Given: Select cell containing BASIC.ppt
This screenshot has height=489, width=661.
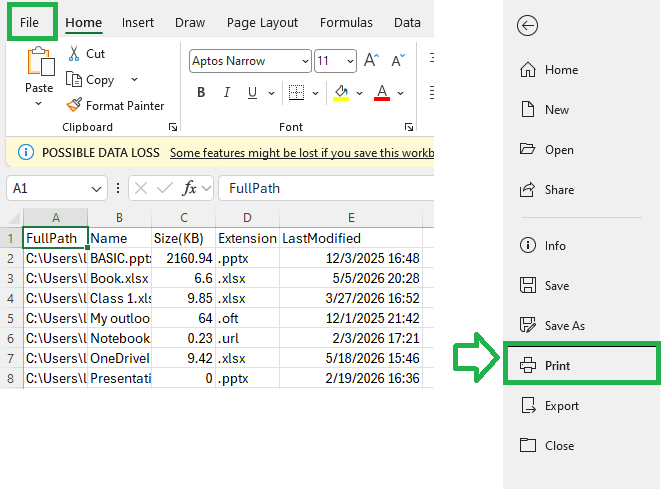Looking at the screenshot, I should [x=120, y=258].
